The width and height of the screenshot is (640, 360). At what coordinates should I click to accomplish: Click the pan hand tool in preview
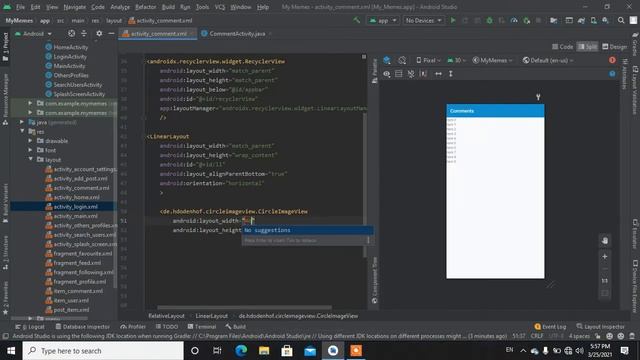tap(604, 240)
